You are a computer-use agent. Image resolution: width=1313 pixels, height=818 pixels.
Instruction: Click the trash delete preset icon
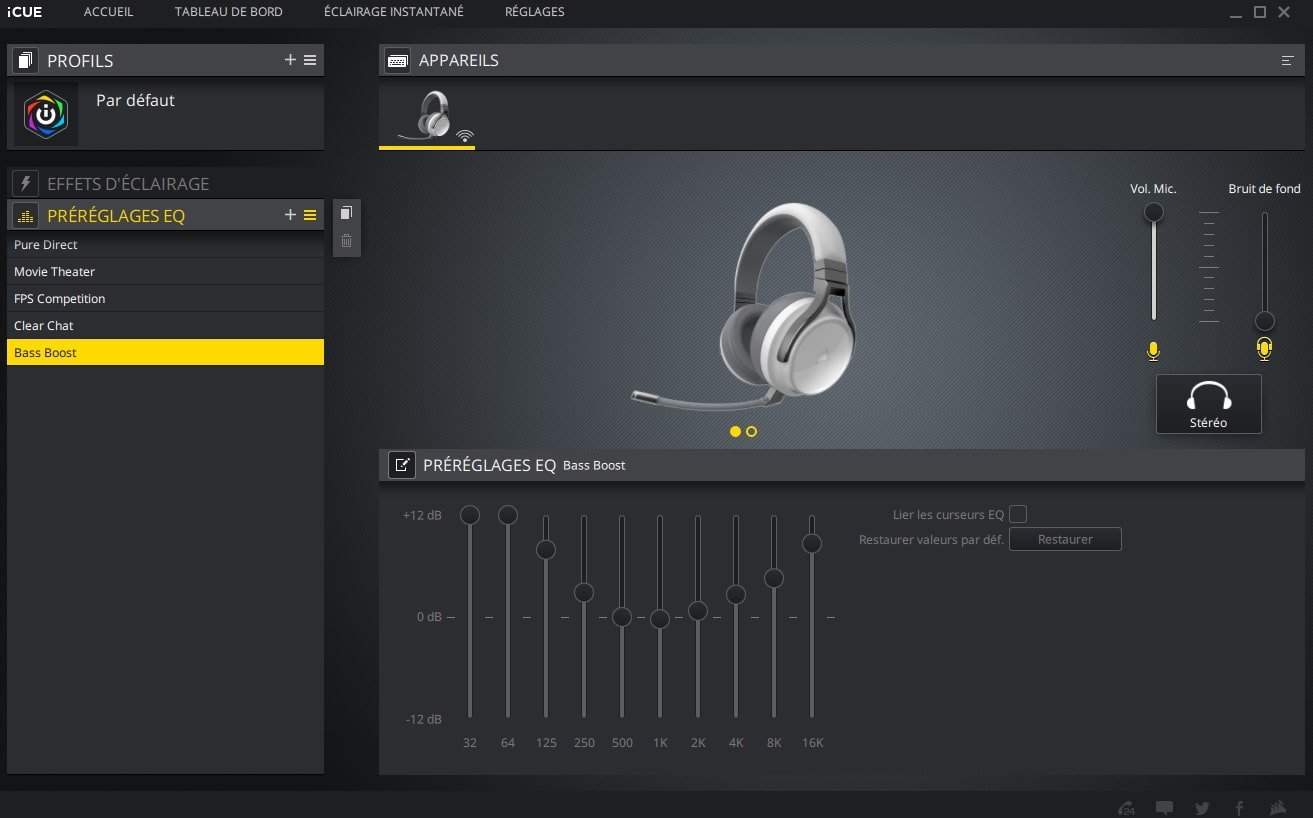pyautogui.click(x=346, y=241)
